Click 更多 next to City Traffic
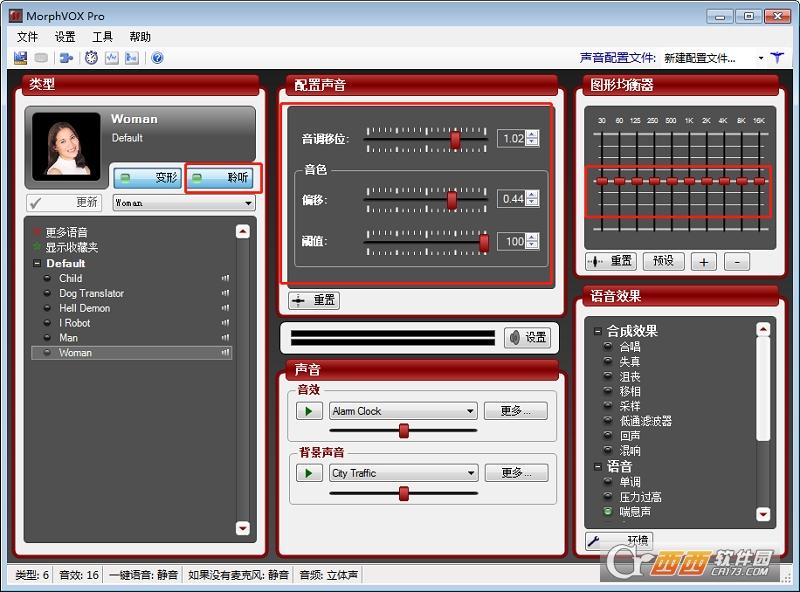The width and height of the screenshot is (800, 592). [516, 473]
